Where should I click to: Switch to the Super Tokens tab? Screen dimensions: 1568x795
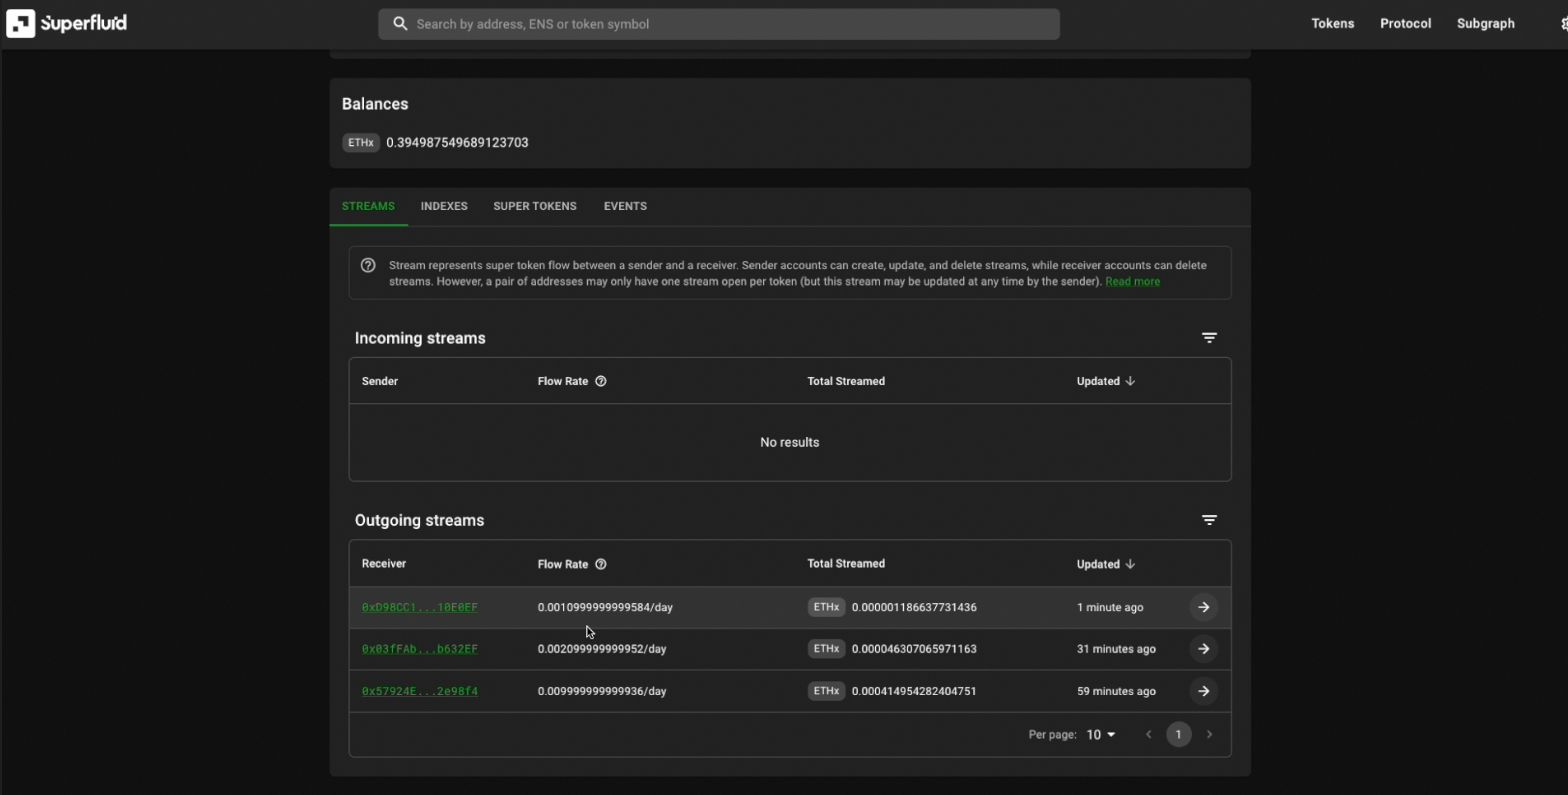tap(535, 206)
